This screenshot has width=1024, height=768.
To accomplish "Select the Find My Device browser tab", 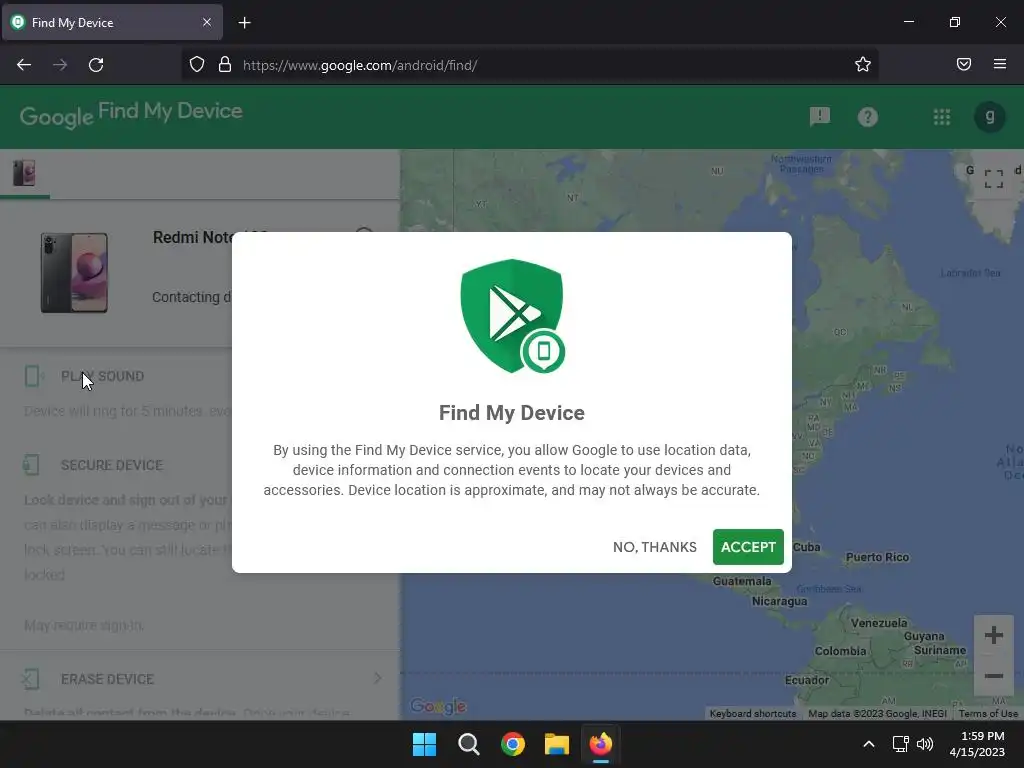I will [112, 22].
